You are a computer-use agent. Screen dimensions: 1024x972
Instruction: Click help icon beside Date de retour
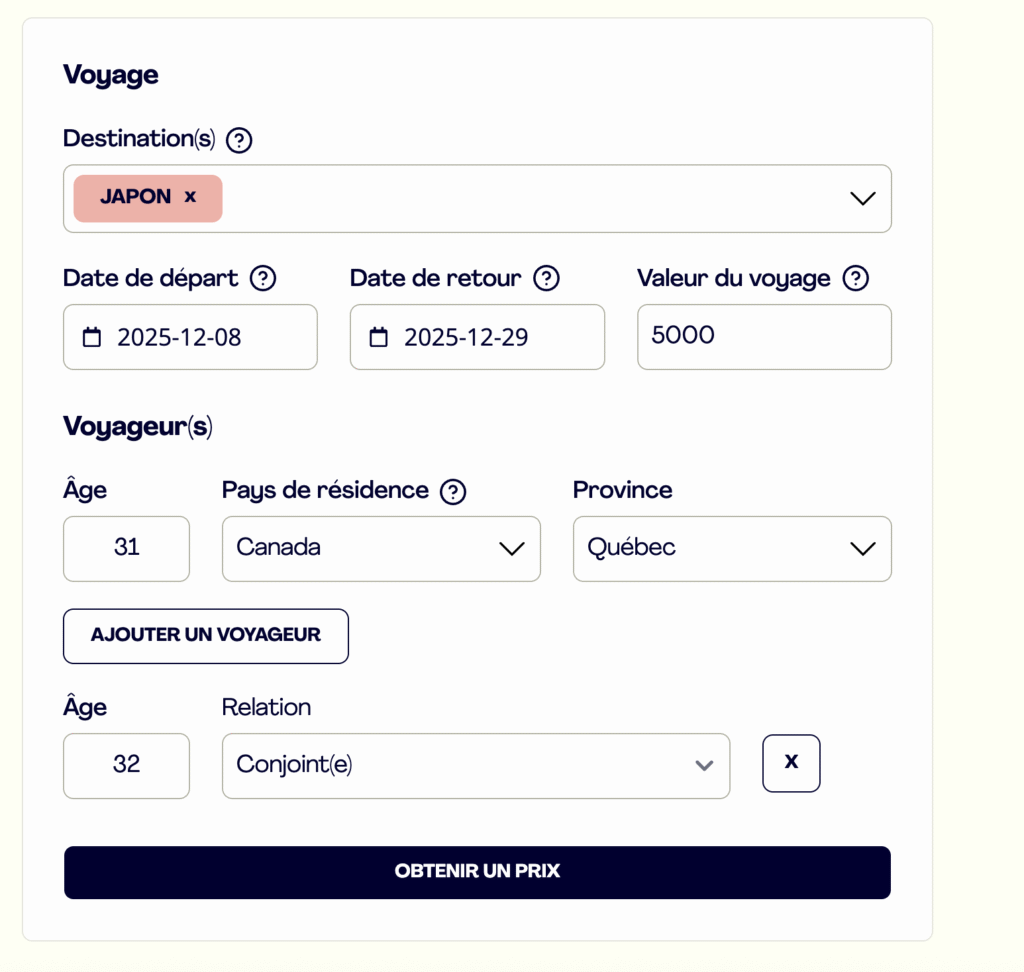[x=546, y=278]
